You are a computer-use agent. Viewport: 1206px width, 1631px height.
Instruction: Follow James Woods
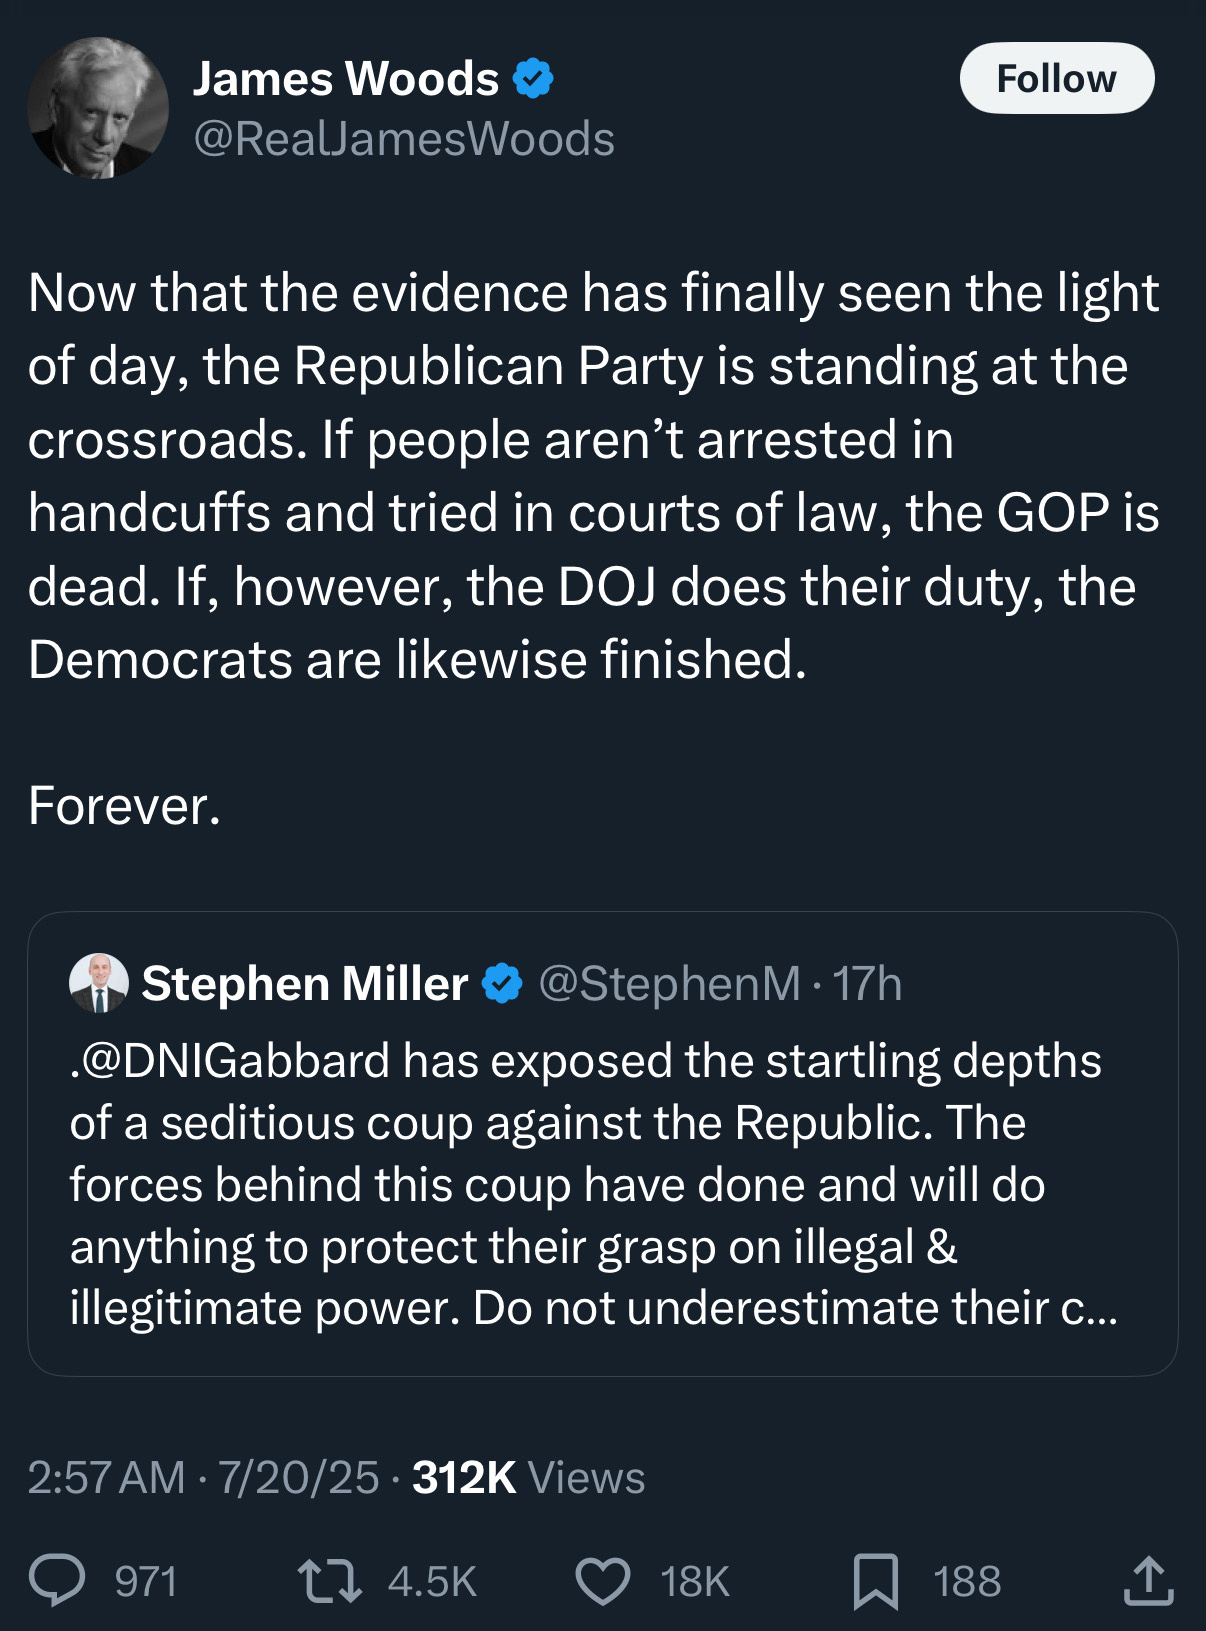[x=1057, y=78]
